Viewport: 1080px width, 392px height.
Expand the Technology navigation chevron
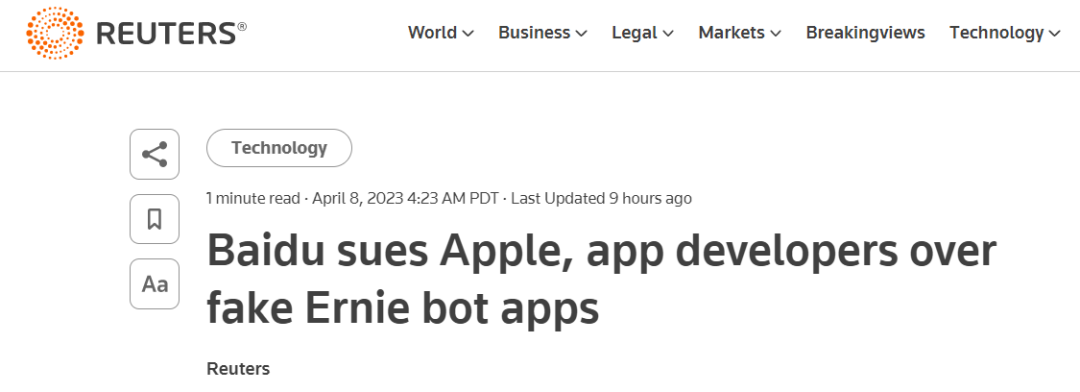pyautogui.click(x=1055, y=33)
